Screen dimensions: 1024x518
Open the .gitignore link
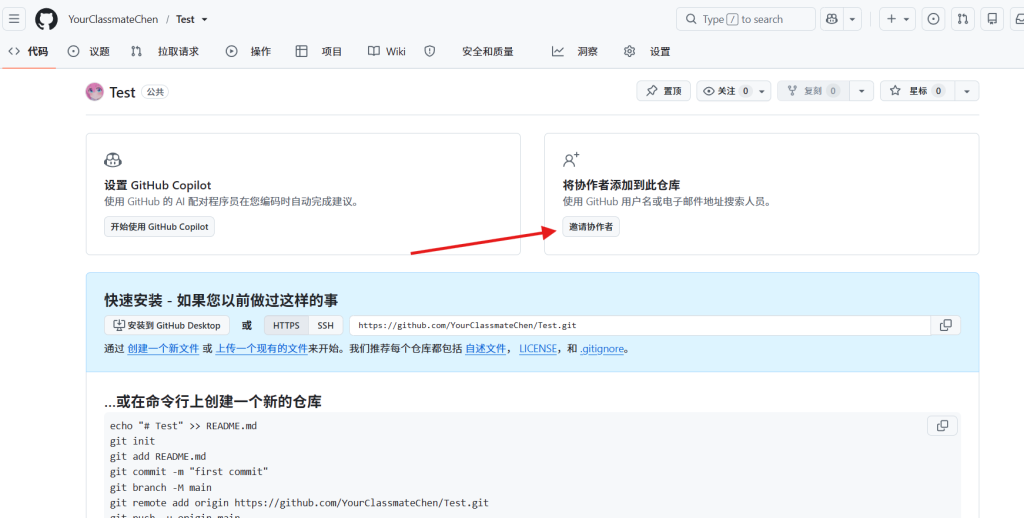click(602, 349)
